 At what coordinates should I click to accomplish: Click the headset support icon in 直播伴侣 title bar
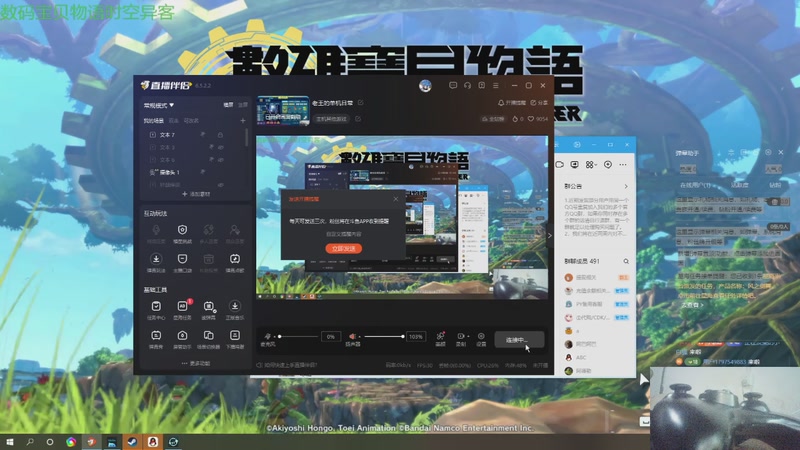(467, 86)
